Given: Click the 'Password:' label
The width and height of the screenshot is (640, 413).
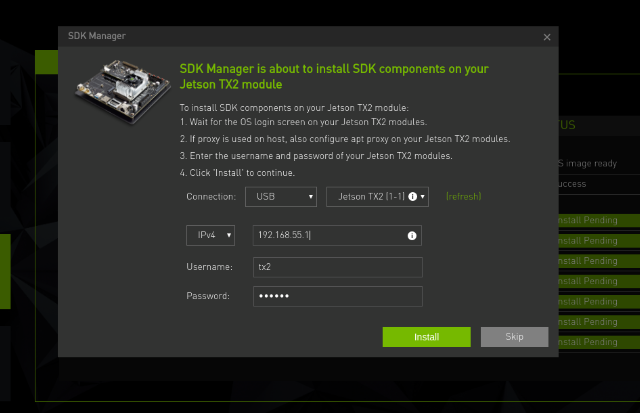Looking at the screenshot, I should coord(208,296).
